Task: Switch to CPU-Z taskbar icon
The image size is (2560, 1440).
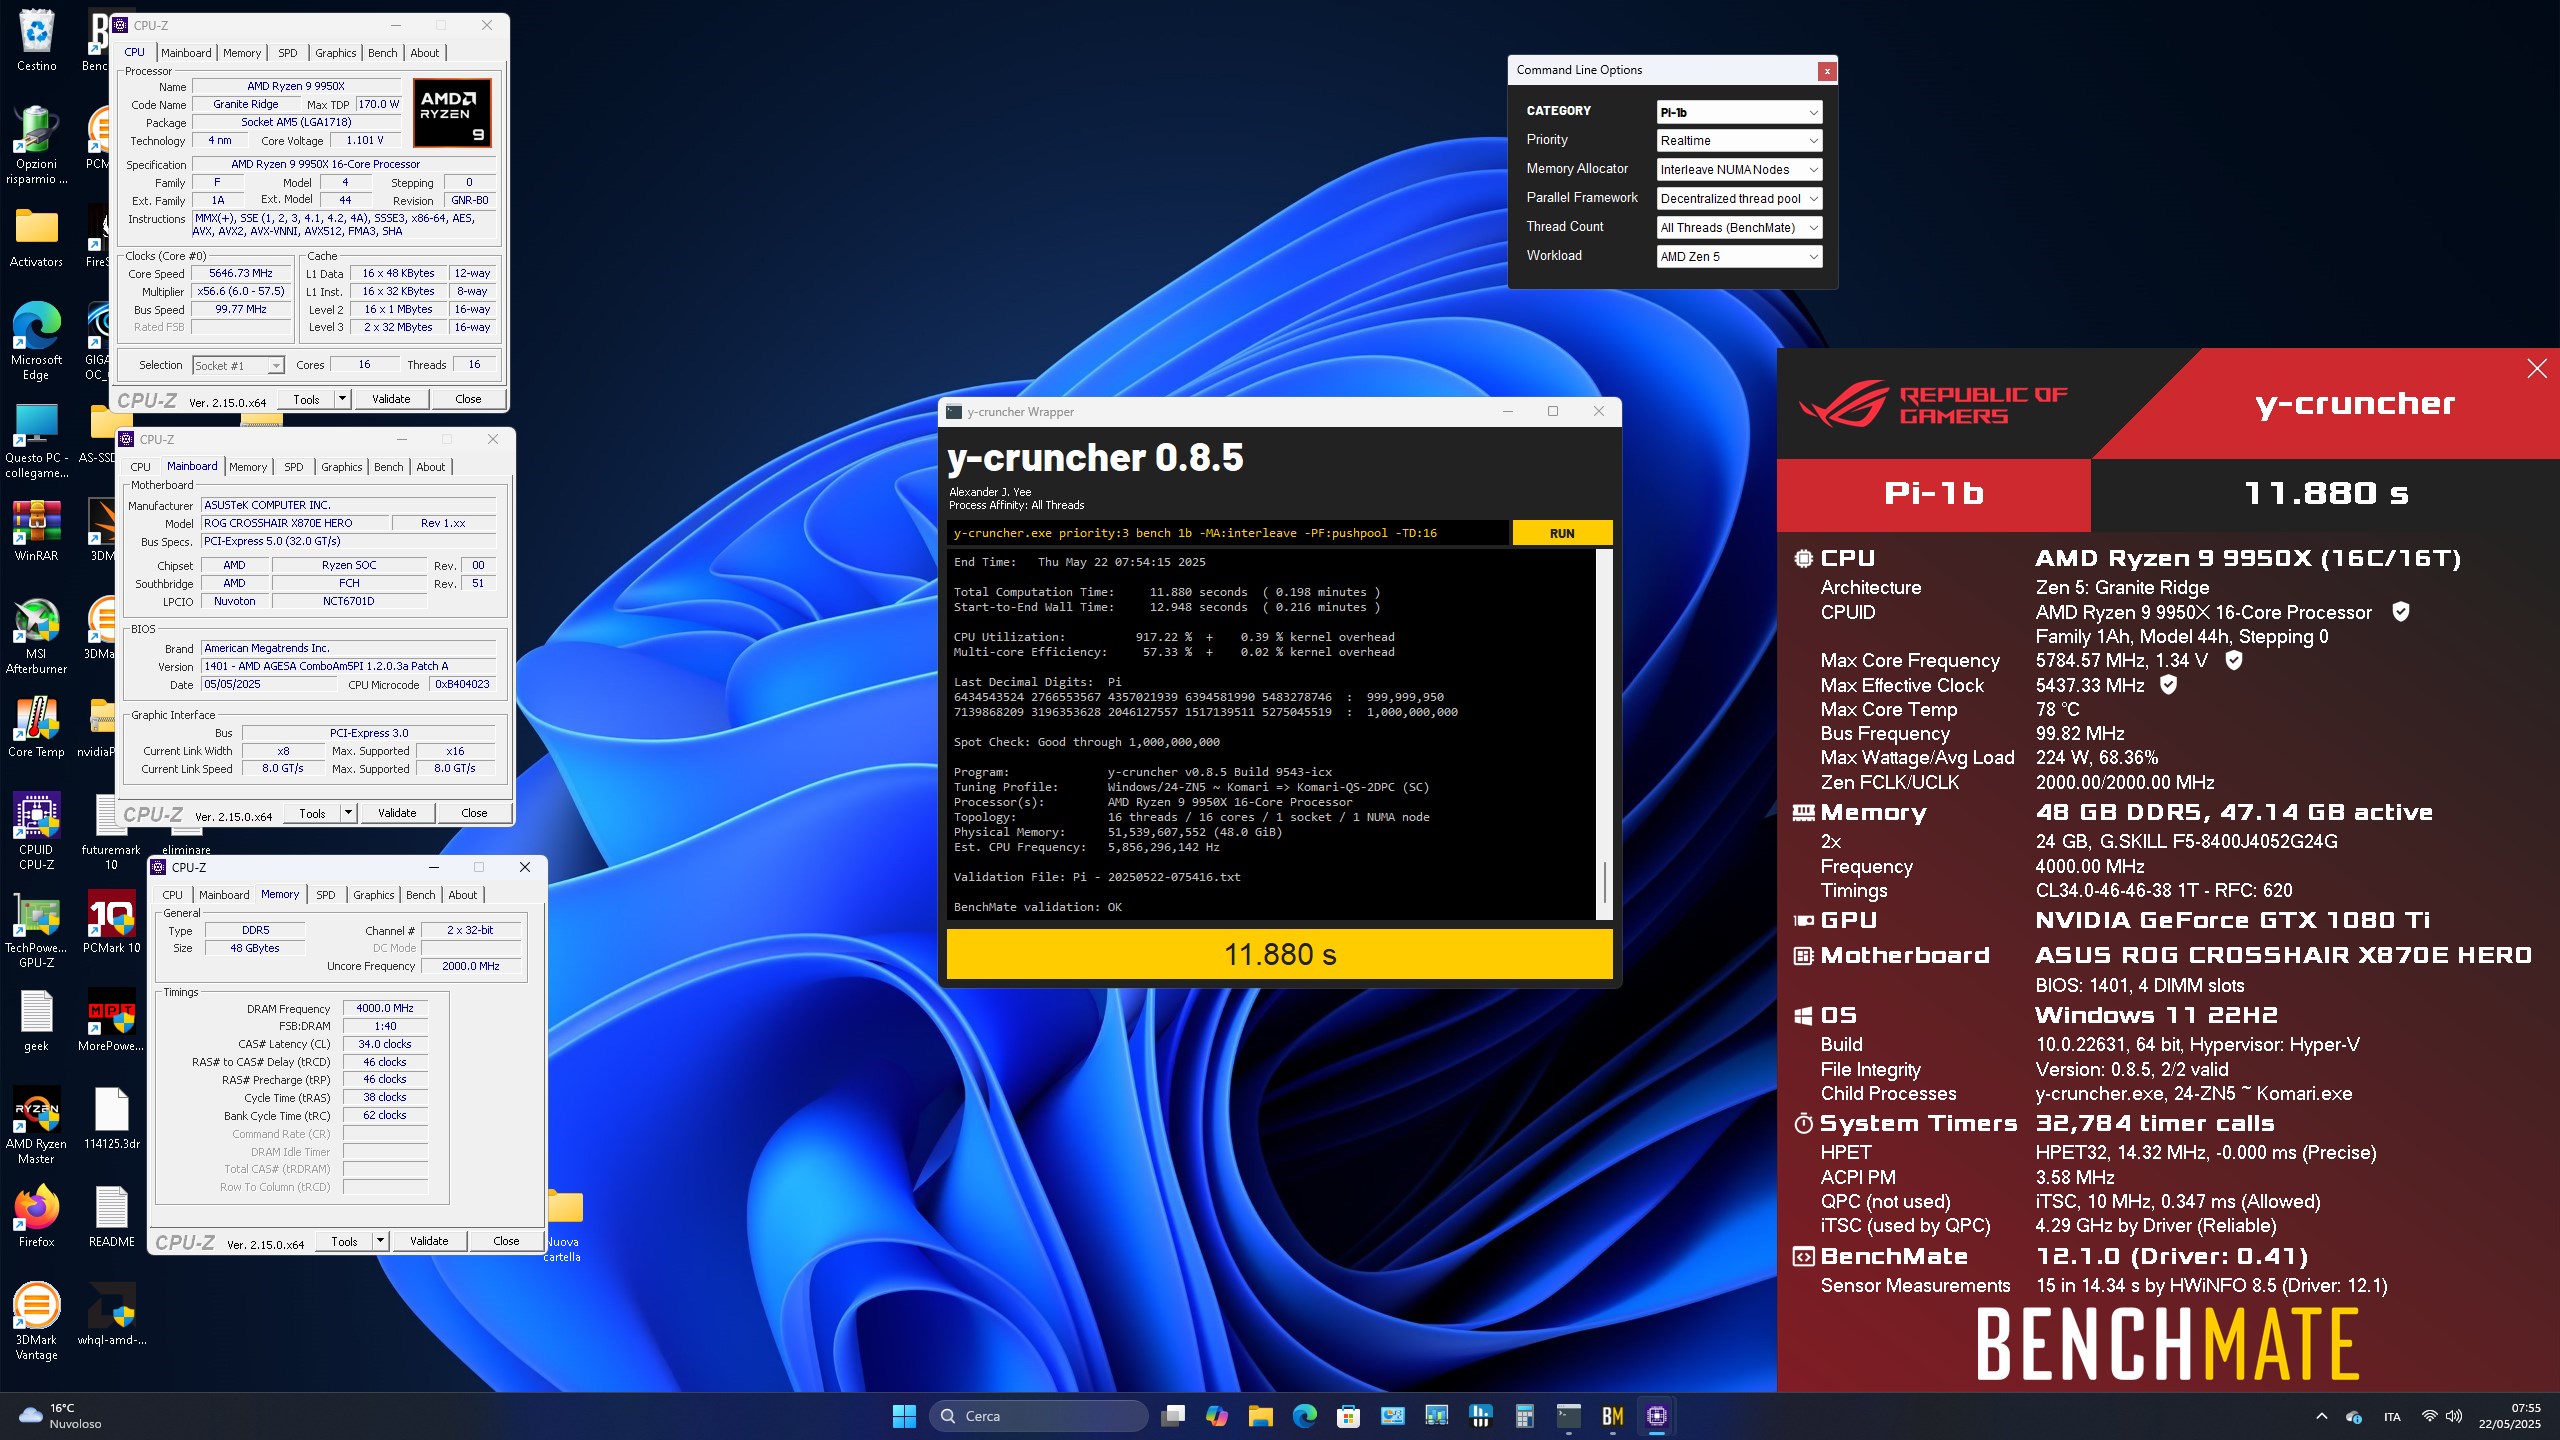Action: [1656, 1415]
